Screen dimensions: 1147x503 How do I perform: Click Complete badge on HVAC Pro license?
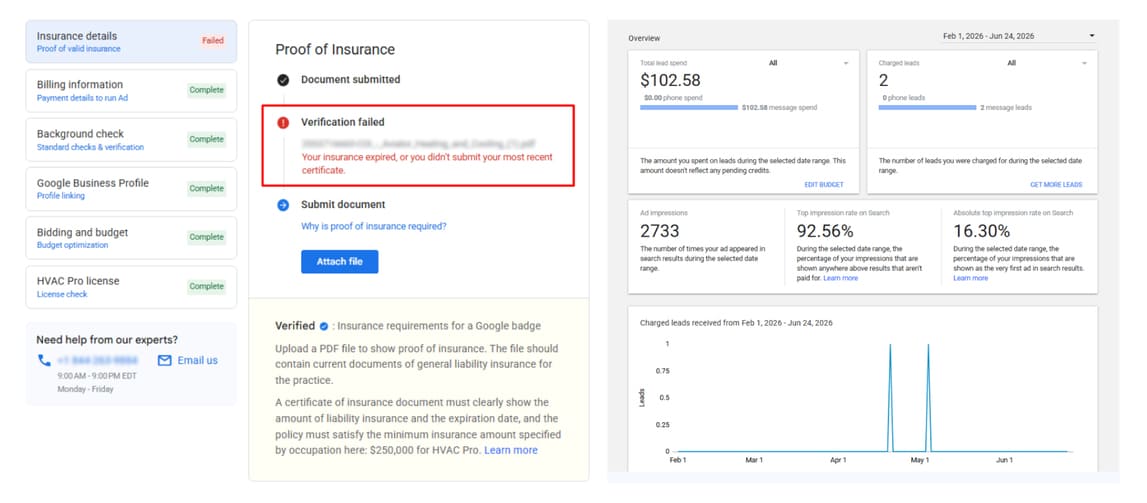coord(207,287)
